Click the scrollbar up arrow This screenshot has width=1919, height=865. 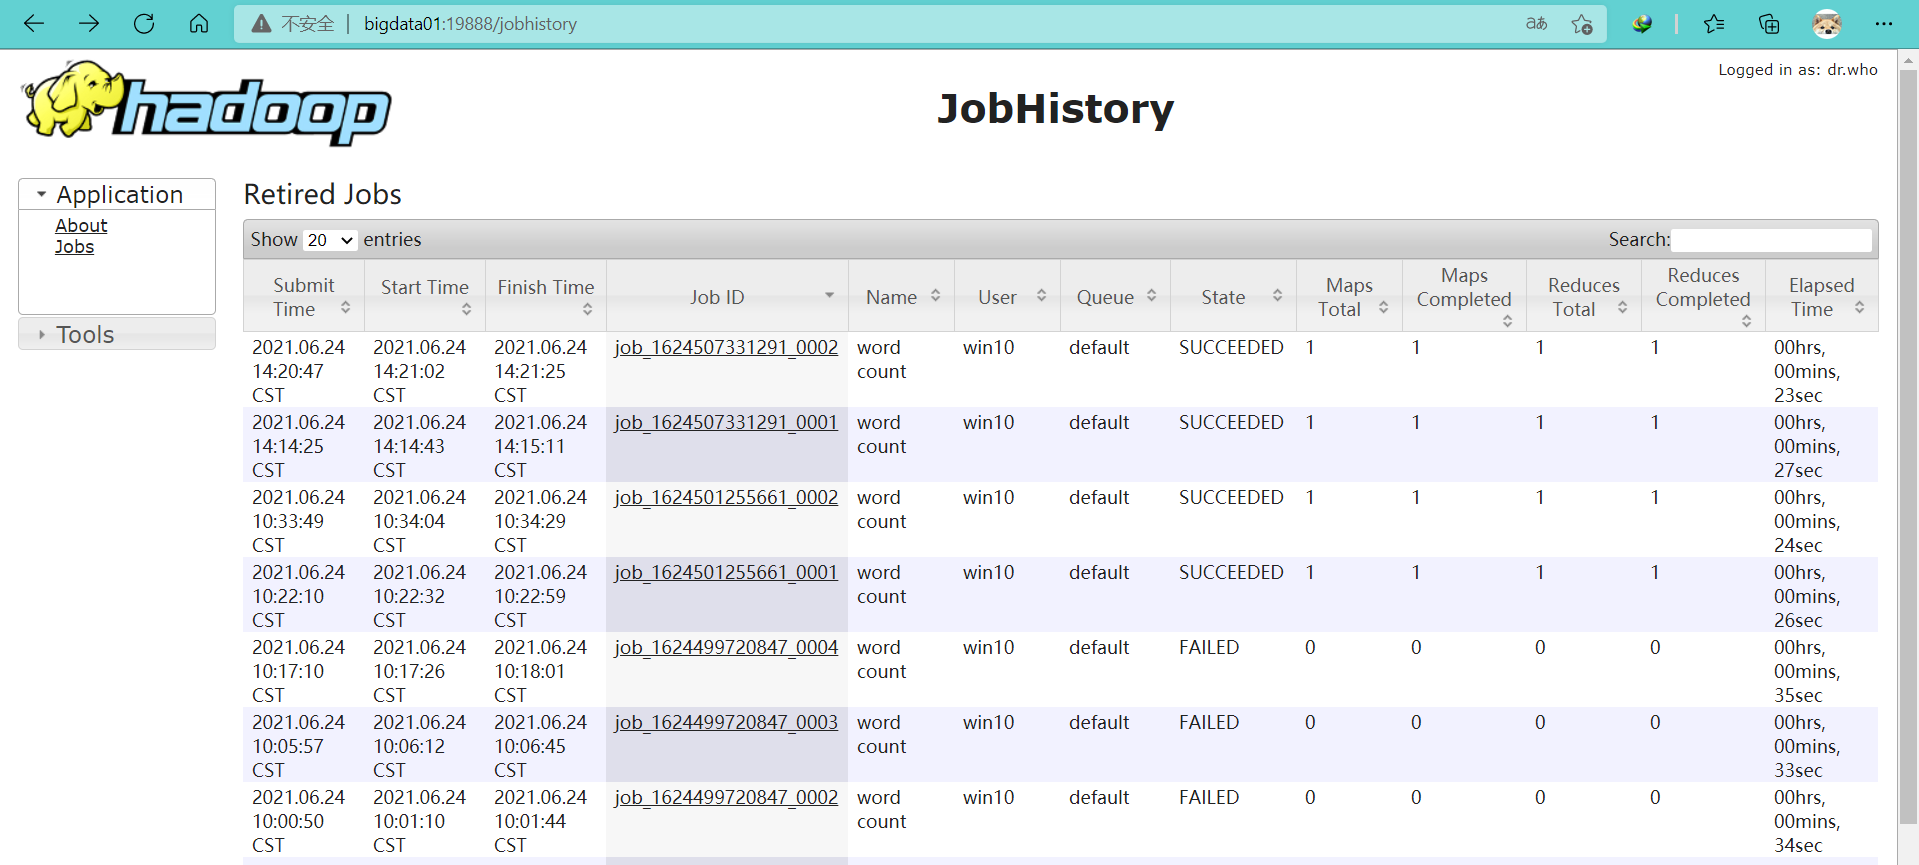(x=1908, y=60)
